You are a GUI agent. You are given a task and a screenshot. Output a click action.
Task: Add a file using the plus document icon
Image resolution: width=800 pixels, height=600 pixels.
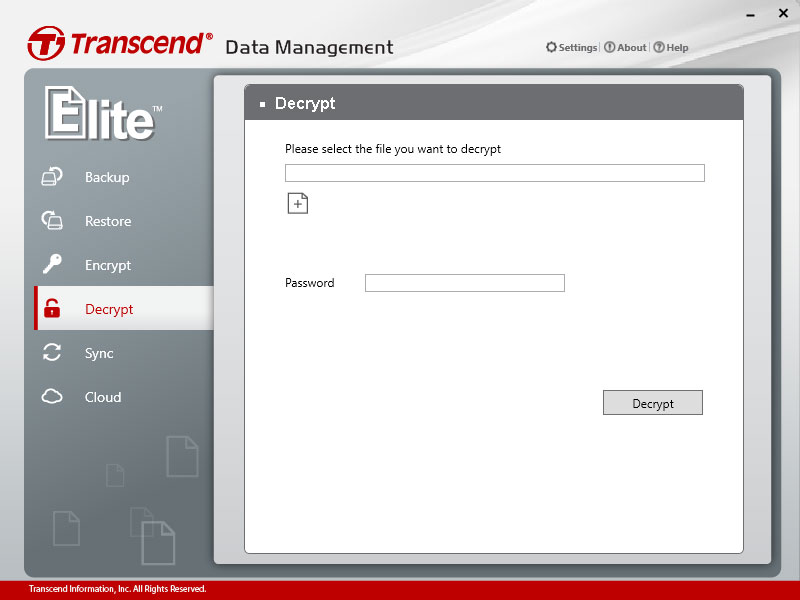298,204
